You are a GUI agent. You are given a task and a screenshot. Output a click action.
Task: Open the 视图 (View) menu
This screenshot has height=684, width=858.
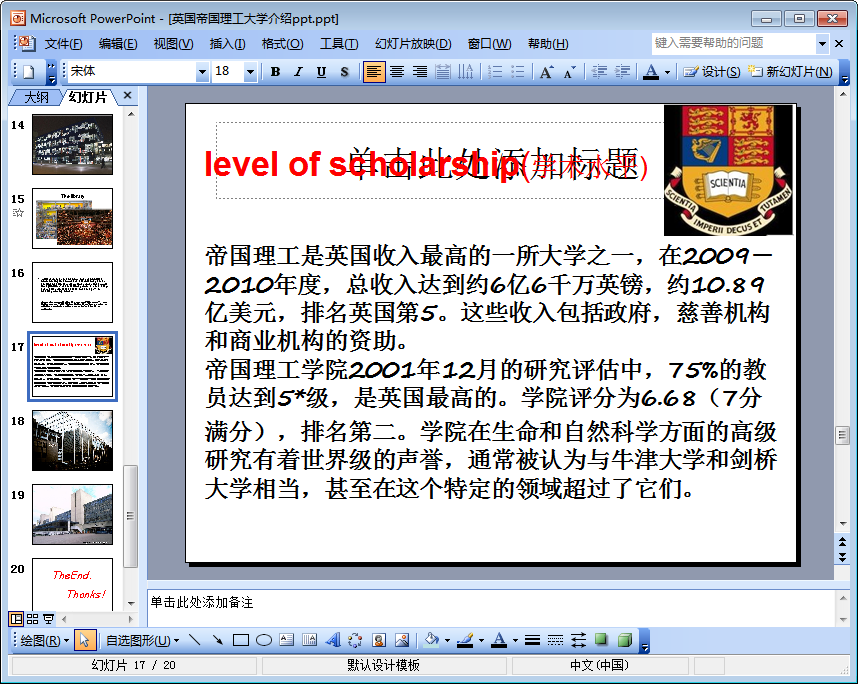pyautogui.click(x=173, y=44)
